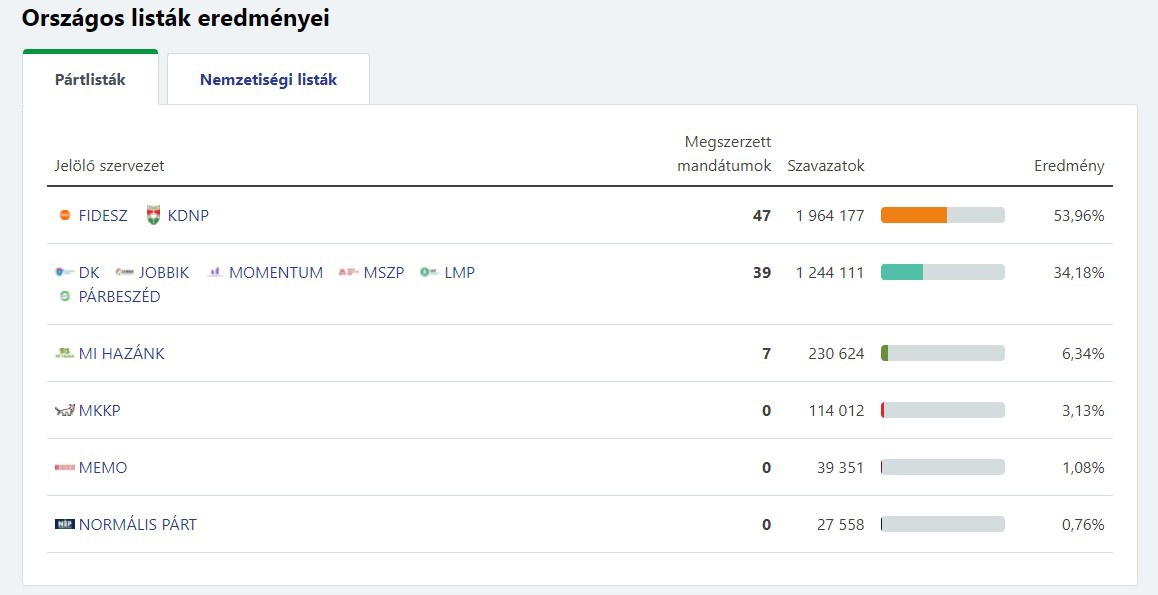1158x595 pixels.
Task: Open the MSZP party link
Action: click(x=384, y=272)
